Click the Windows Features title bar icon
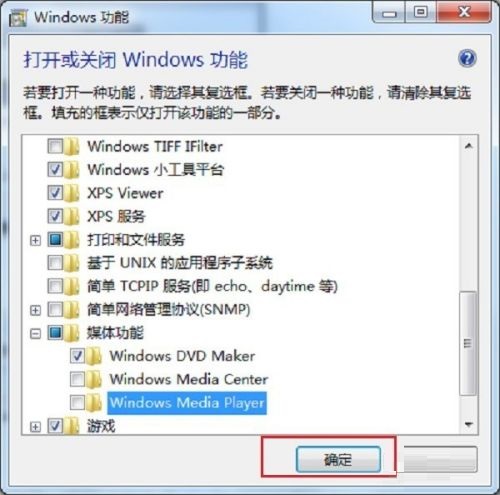Image resolution: width=500 pixels, height=495 pixels. 18,18
